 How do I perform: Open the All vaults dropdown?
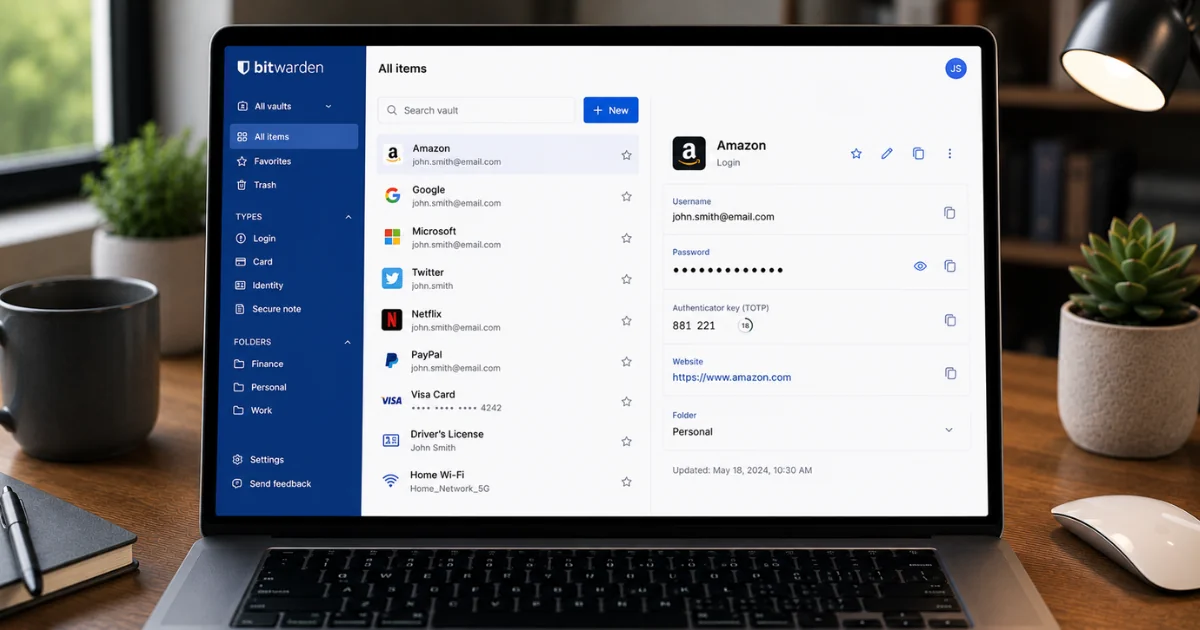pyautogui.click(x=285, y=106)
